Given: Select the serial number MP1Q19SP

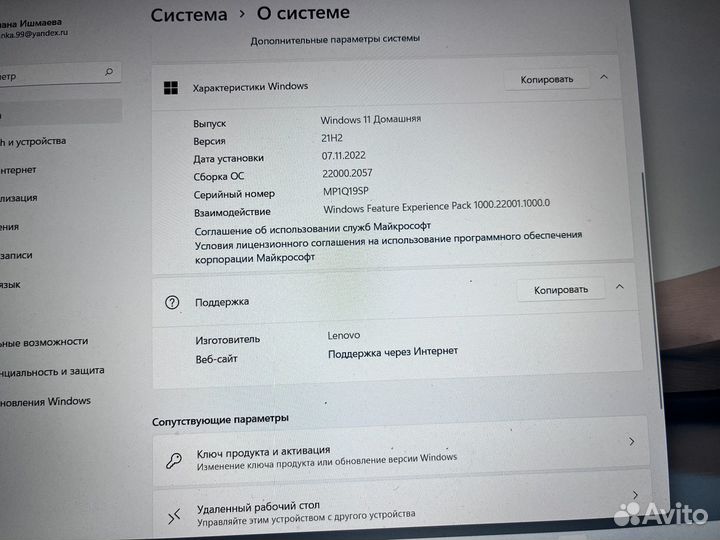Looking at the screenshot, I should coord(346,191).
